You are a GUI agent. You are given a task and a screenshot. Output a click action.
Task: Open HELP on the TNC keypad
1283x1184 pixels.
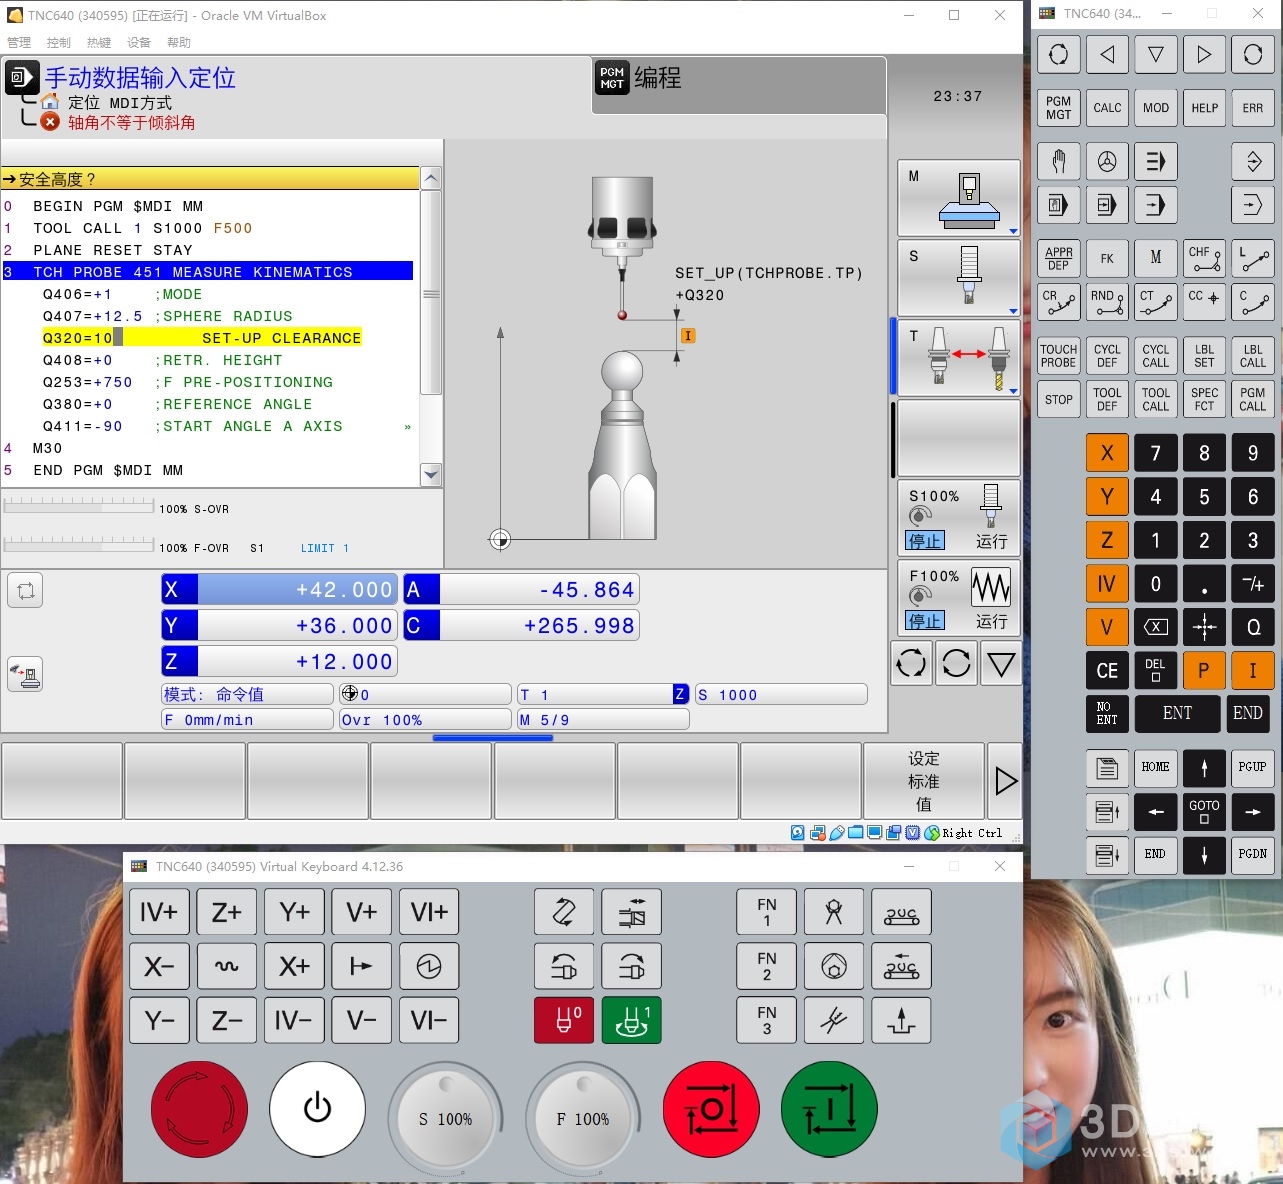(1204, 108)
